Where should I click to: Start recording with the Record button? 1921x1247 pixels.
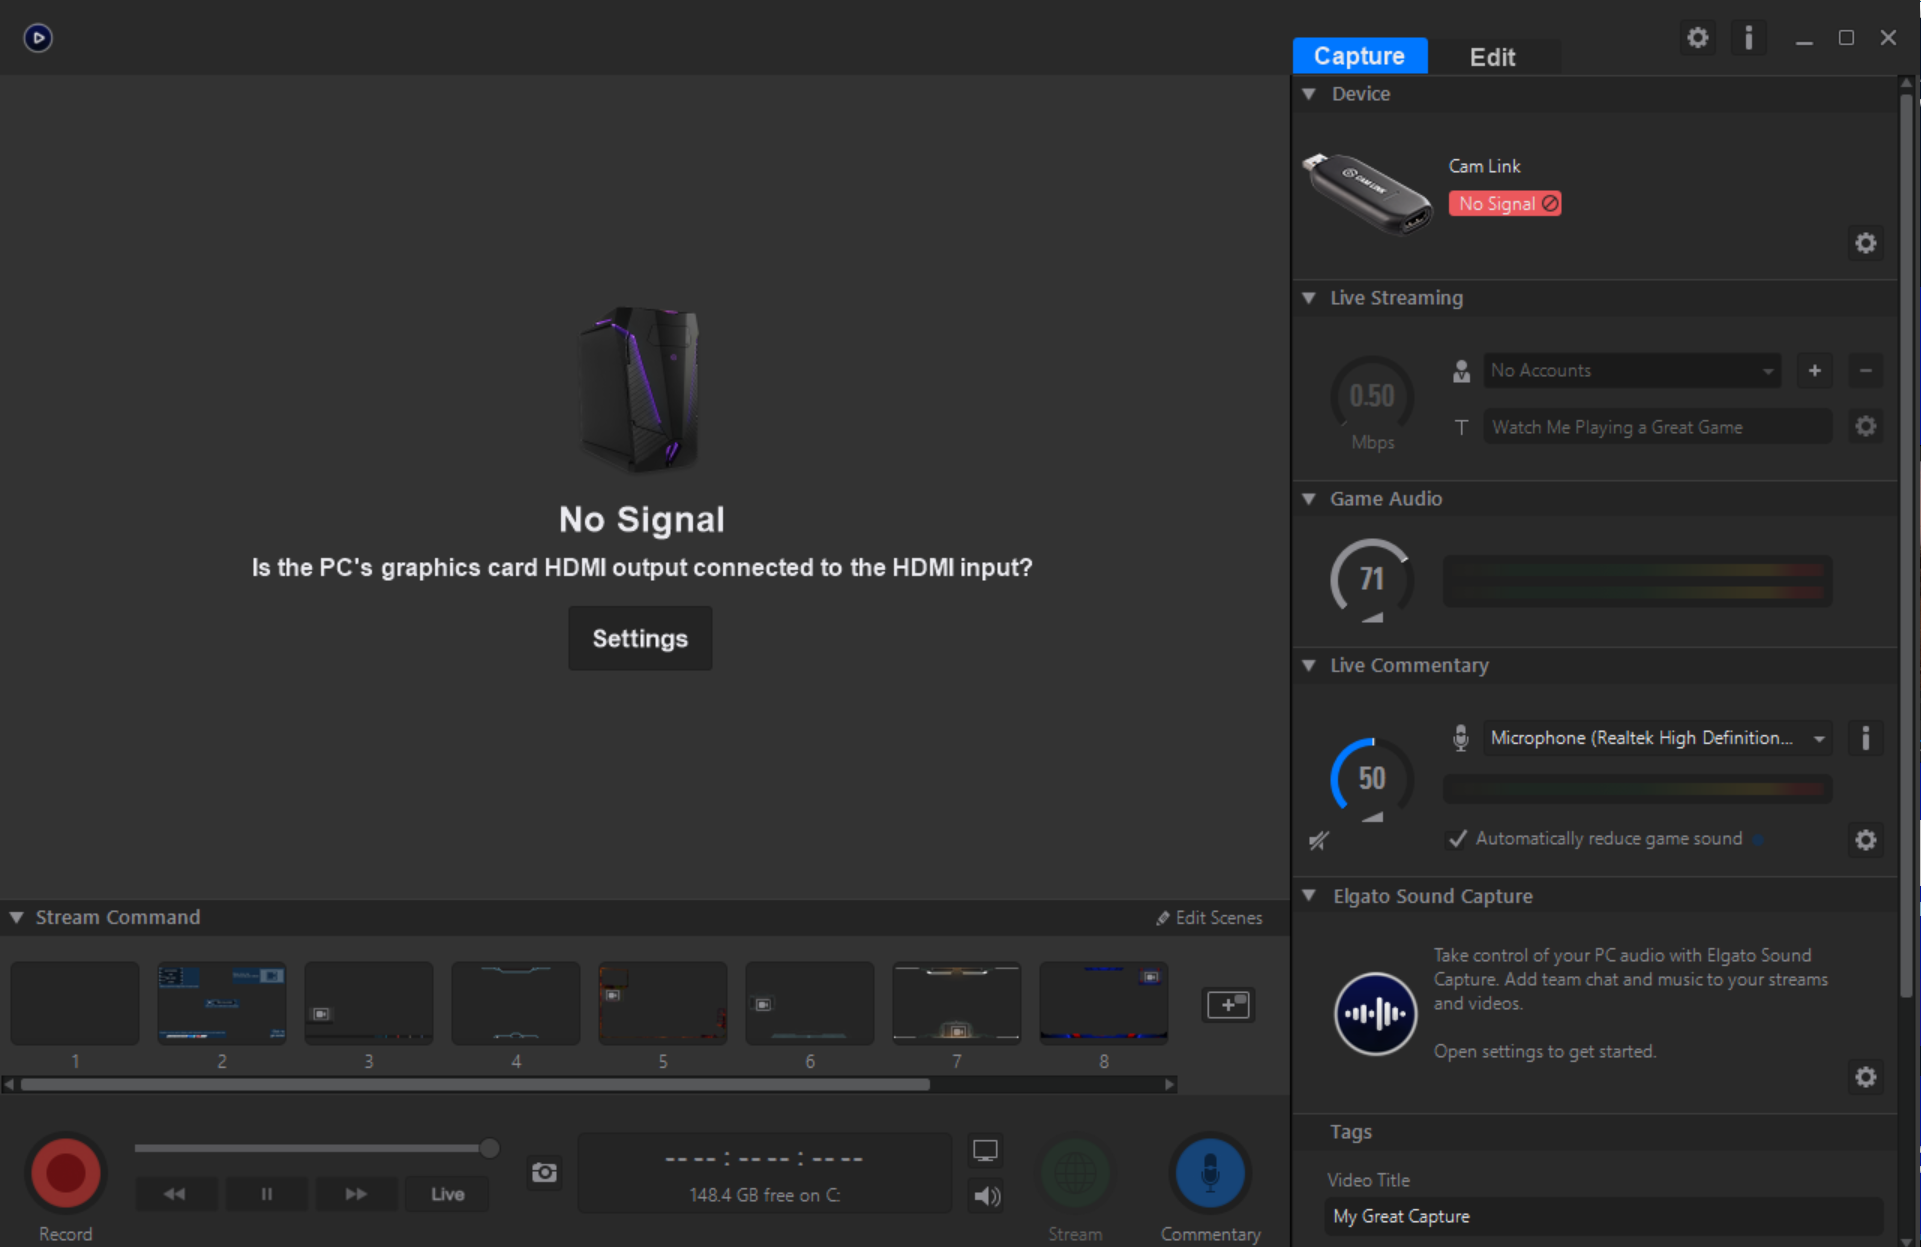click(x=66, y=1173)
